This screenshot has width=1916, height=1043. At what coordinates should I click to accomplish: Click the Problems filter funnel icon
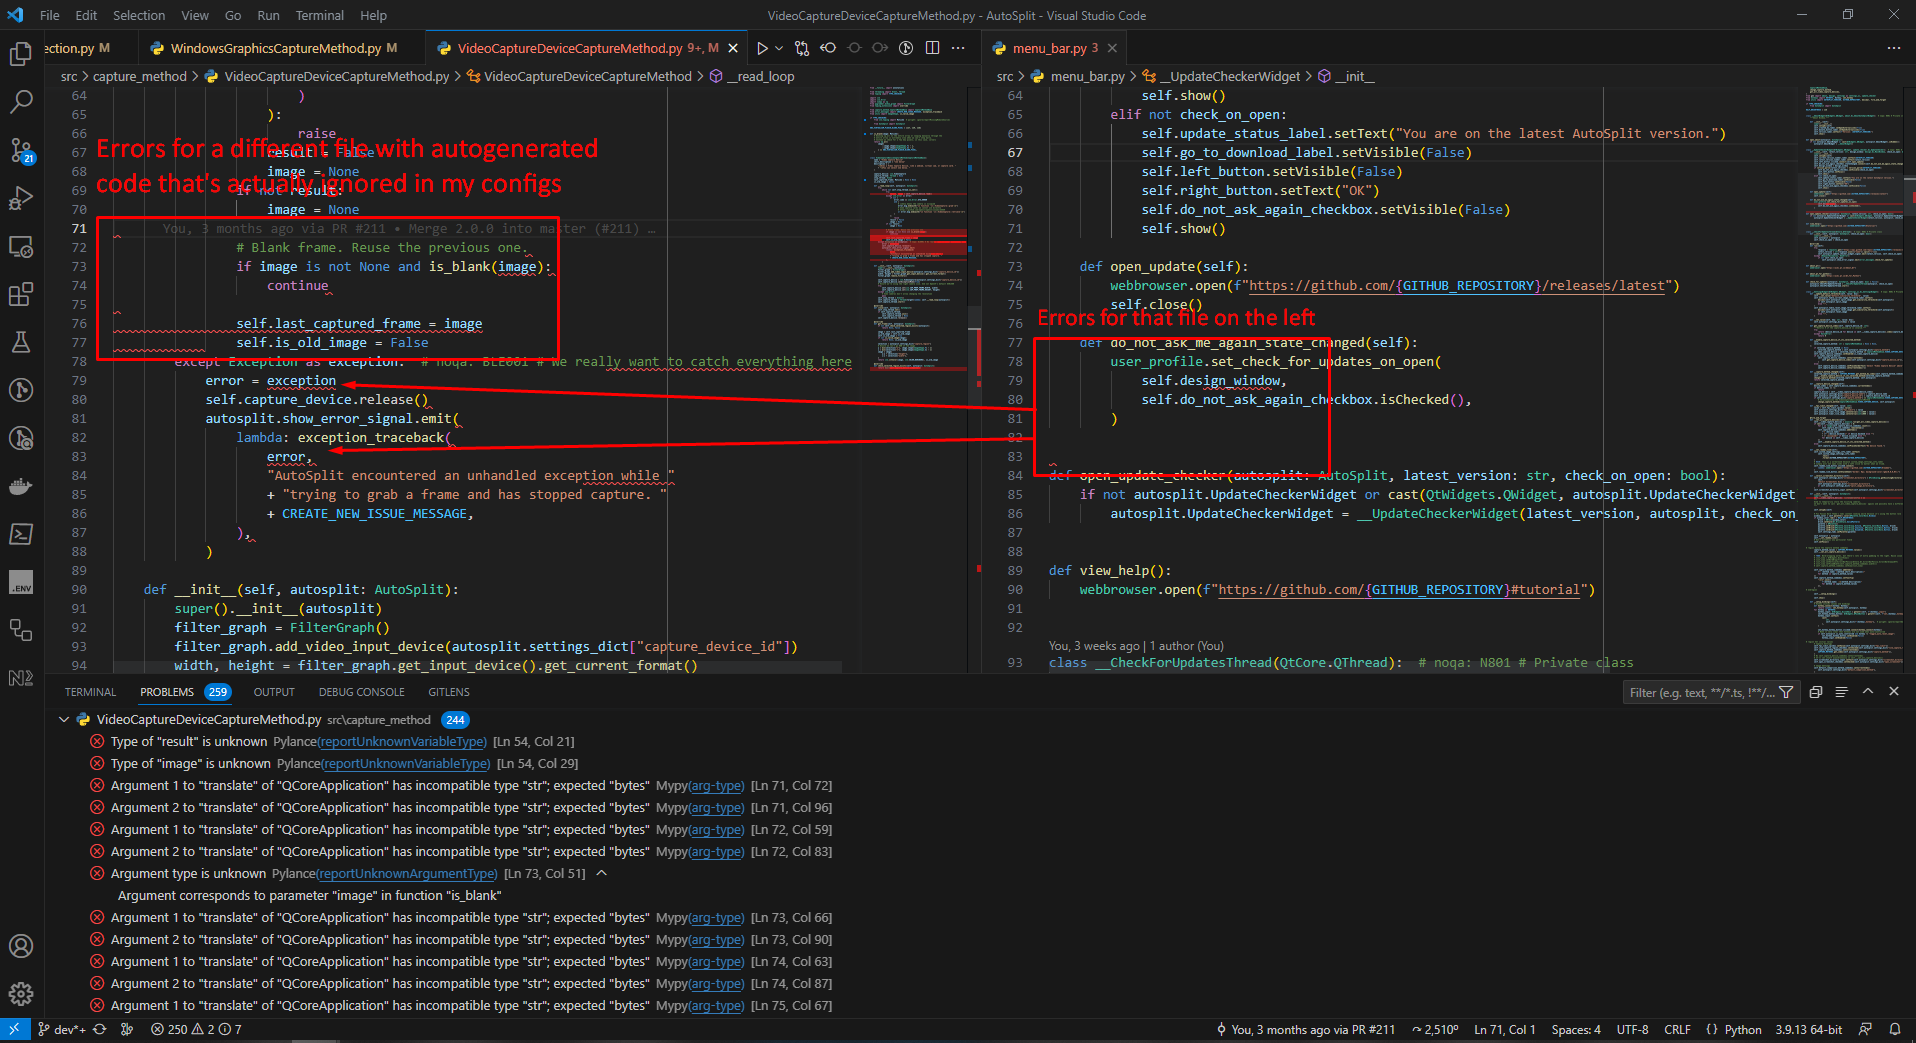pos(1786,692)
